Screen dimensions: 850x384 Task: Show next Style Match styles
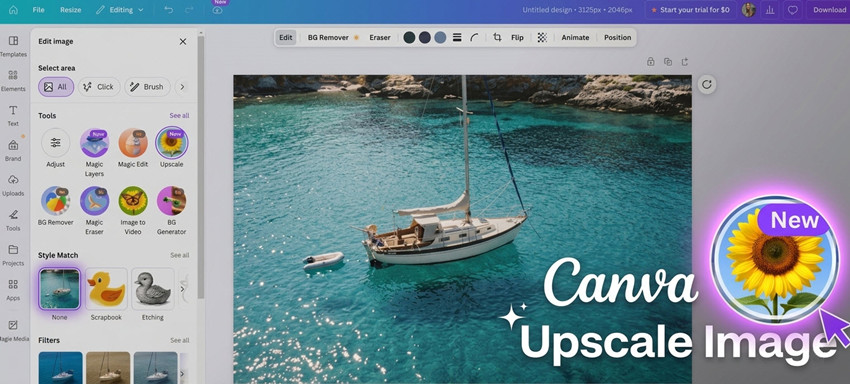pyautogui.click(x=182, y=289)
